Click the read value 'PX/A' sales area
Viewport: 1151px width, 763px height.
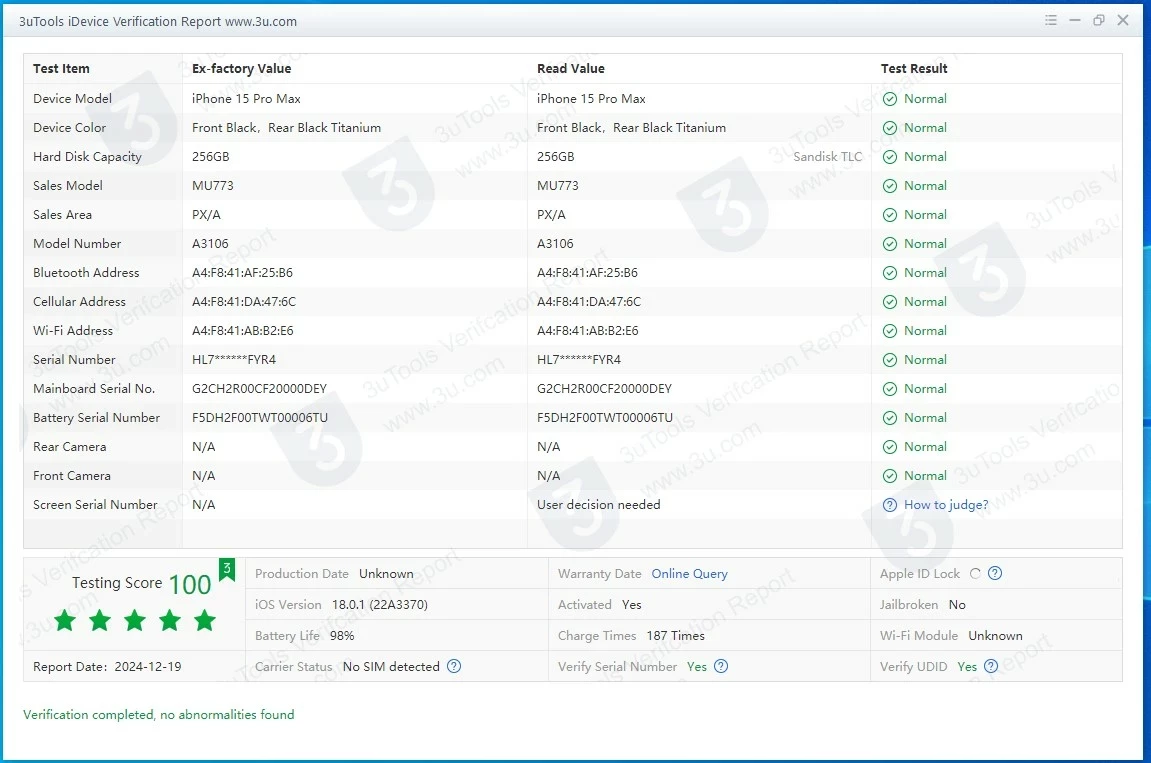[x=551, y=214]
